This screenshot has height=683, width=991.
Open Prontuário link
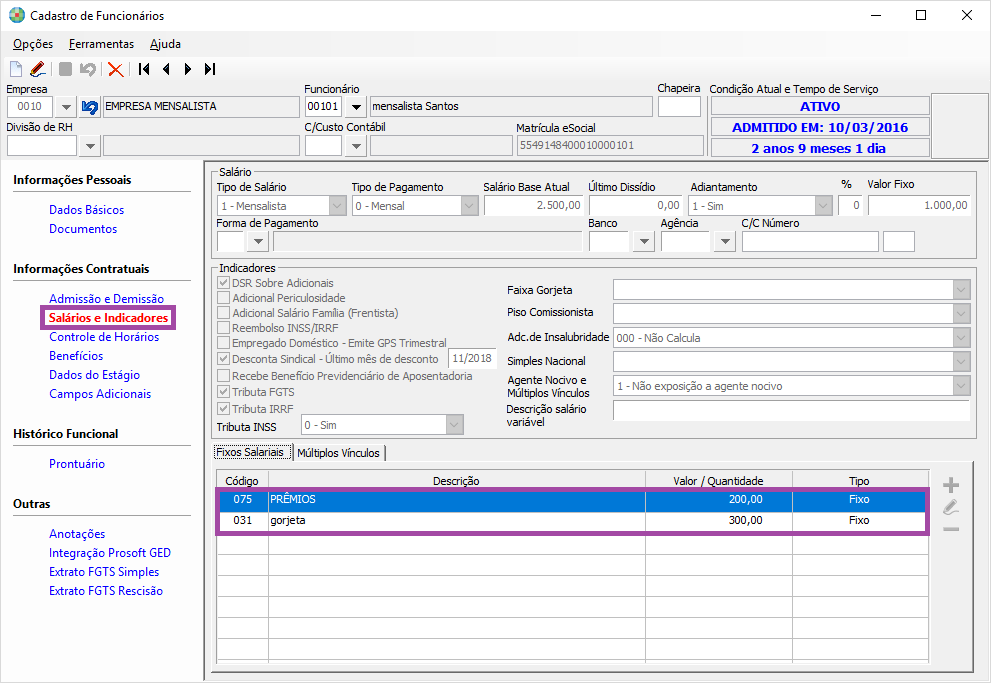coord(77,464)
